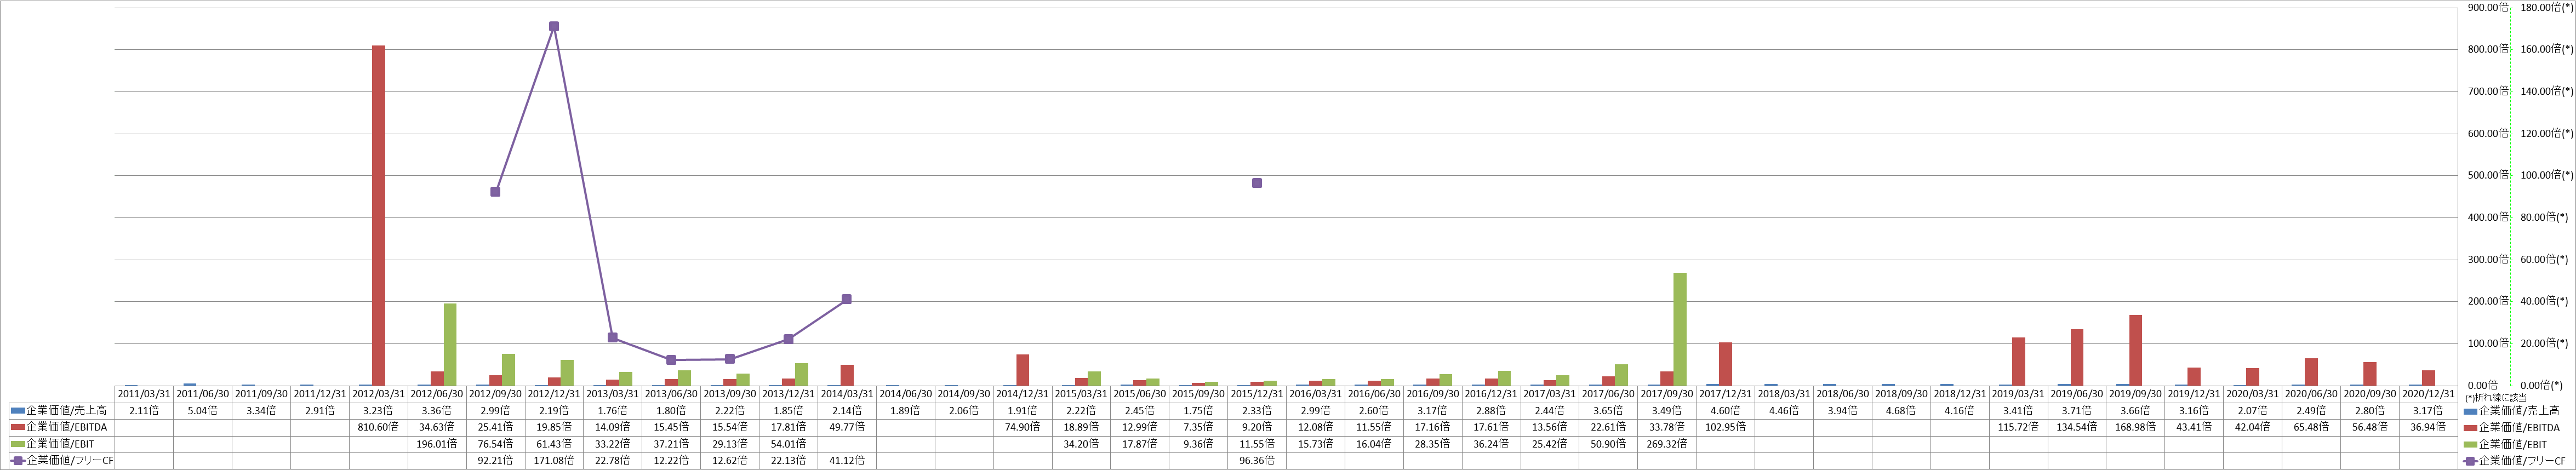
Task: Click the 2.07倍 cell under 2020/03/31
Action: 2253,411
